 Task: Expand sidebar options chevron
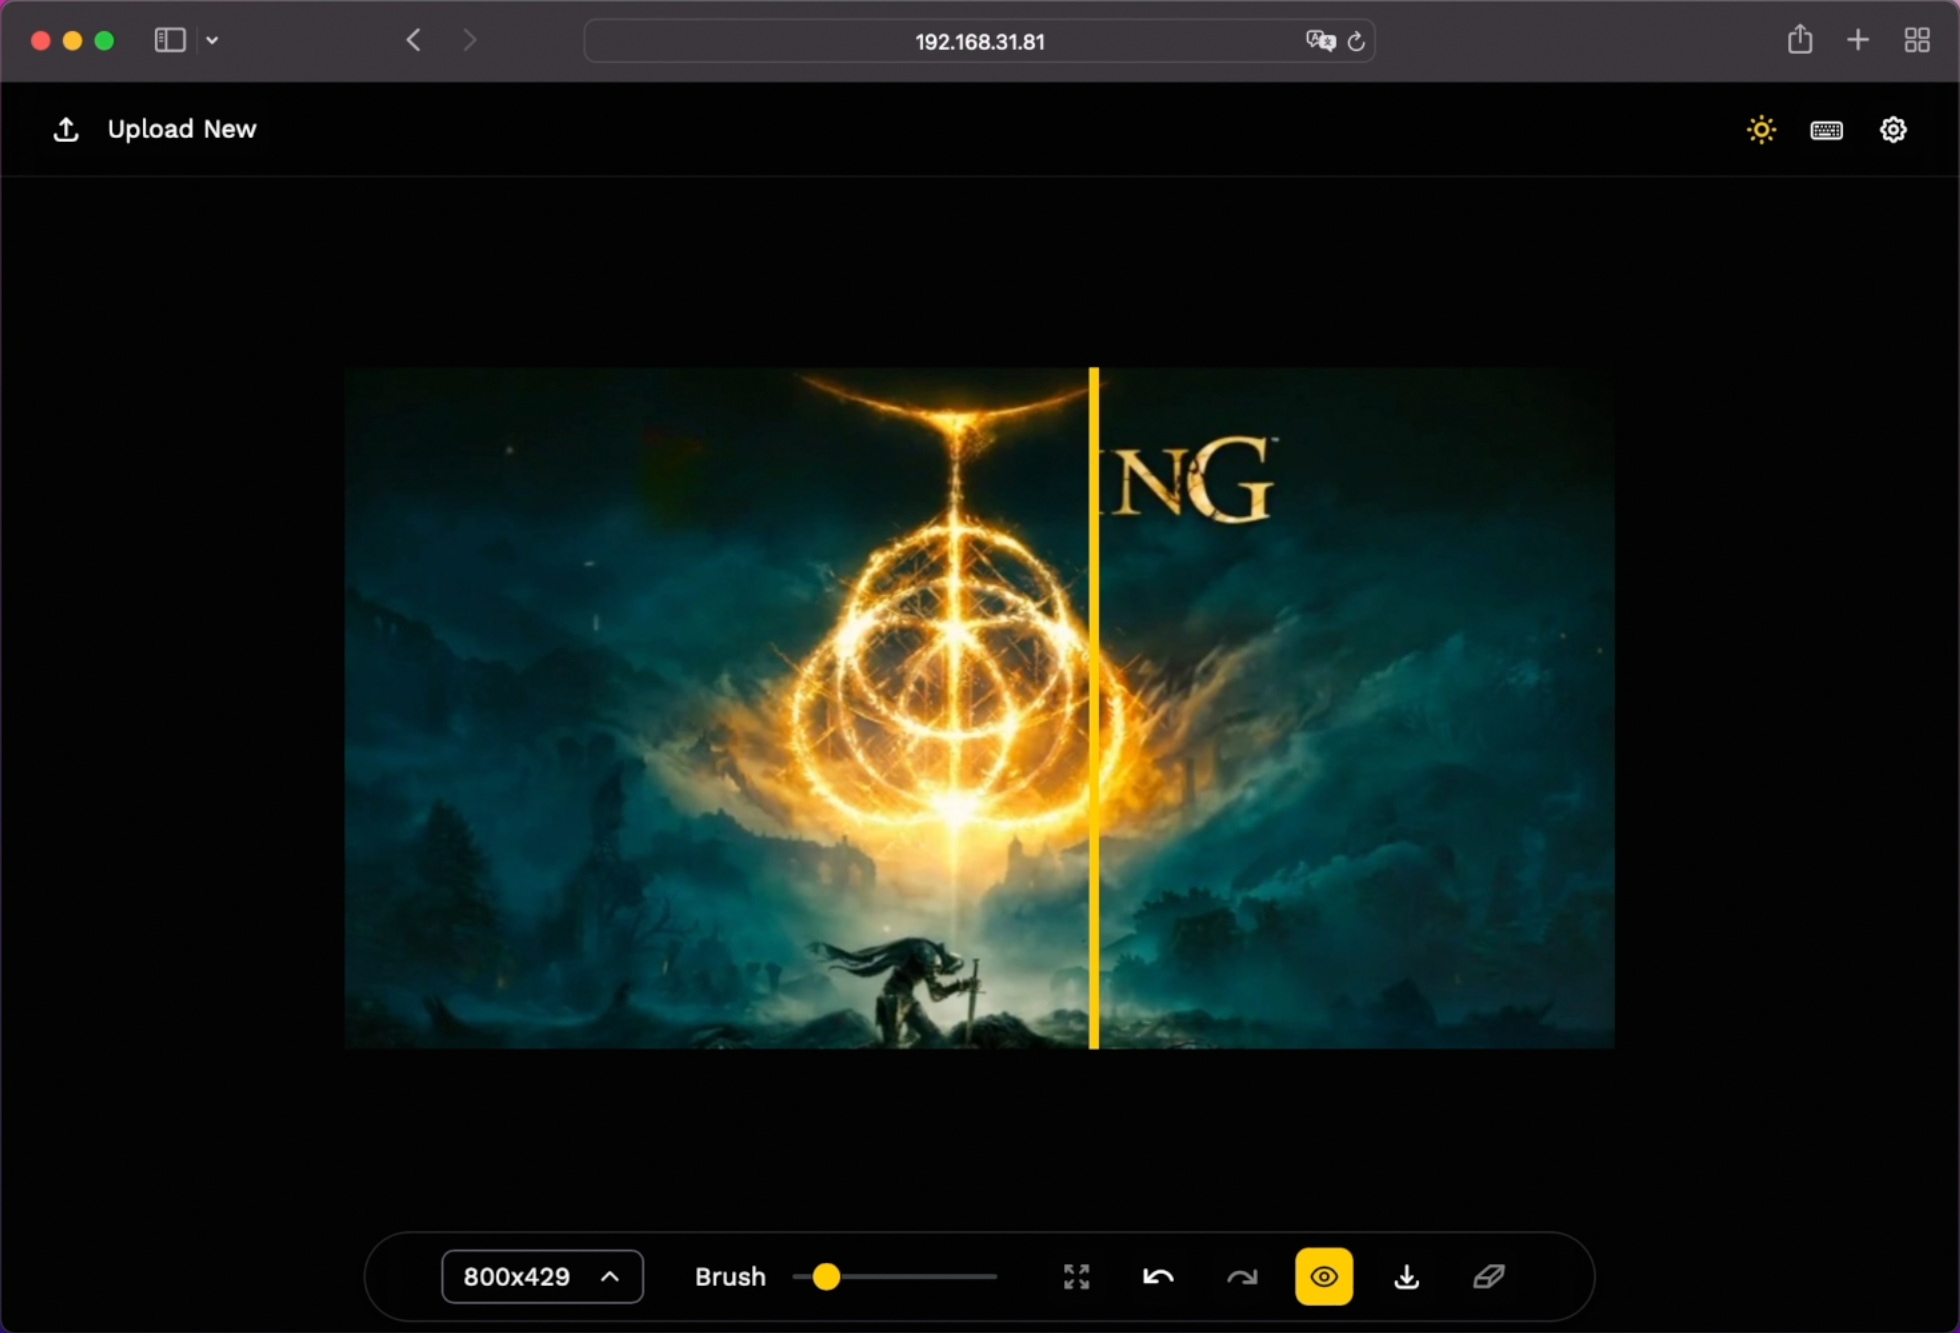click(x=212, y=41)
